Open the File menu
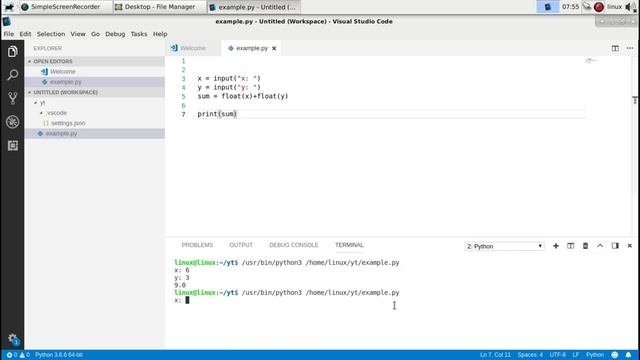 9,34
